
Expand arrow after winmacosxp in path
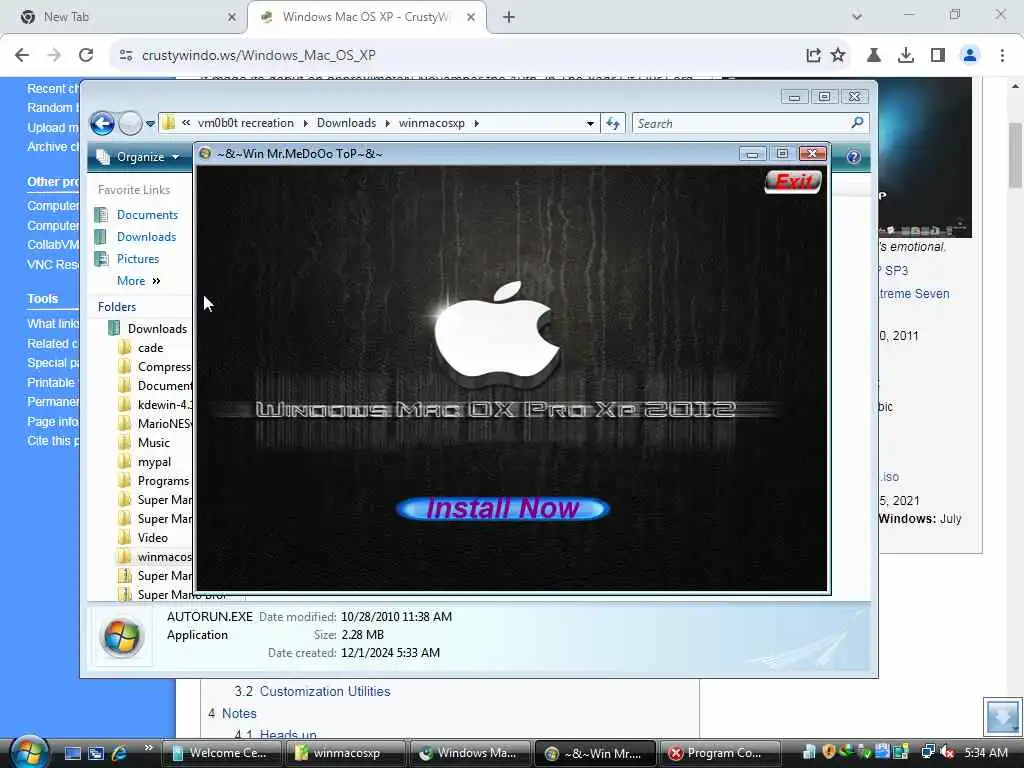477,123
